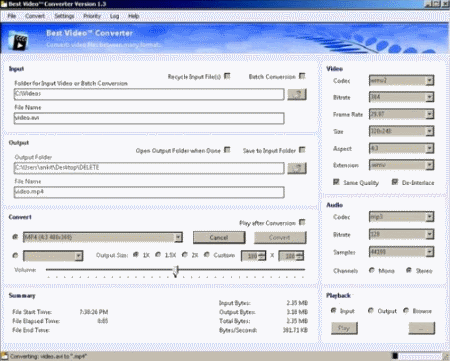
Task: Open the Settings menu
Action: [x=64, y=16]
